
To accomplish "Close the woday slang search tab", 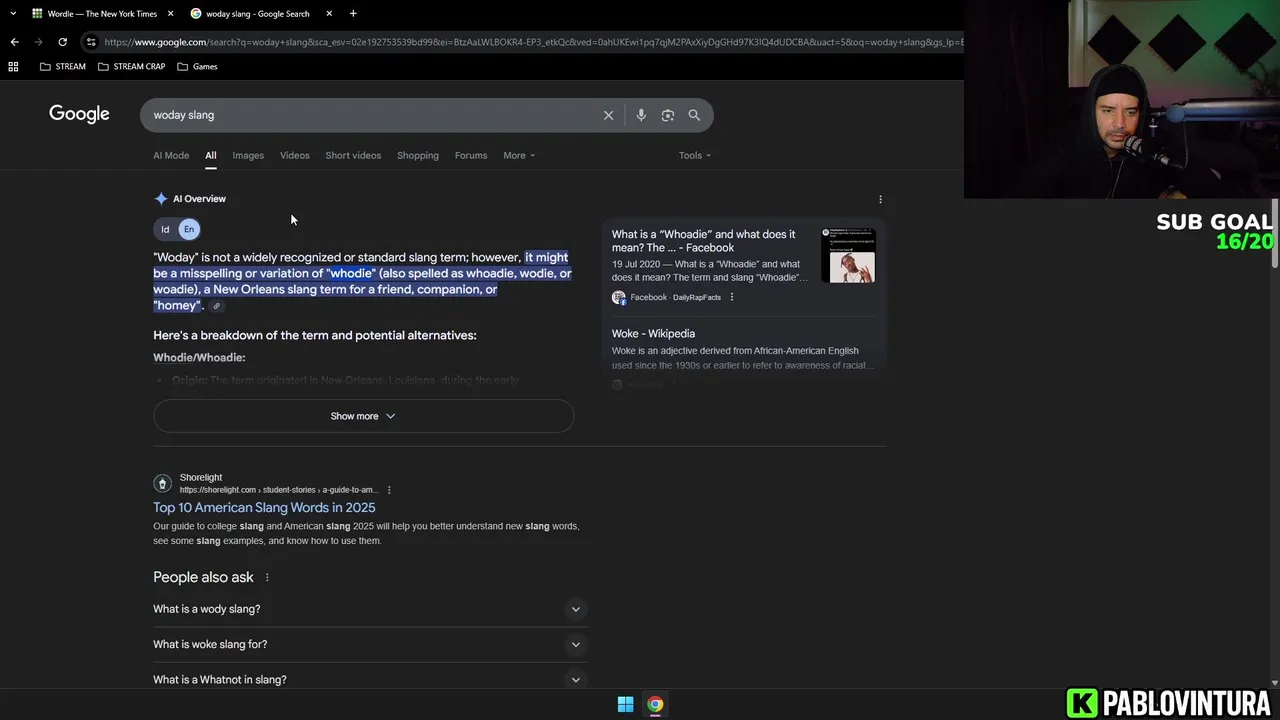I will (330, 13).
